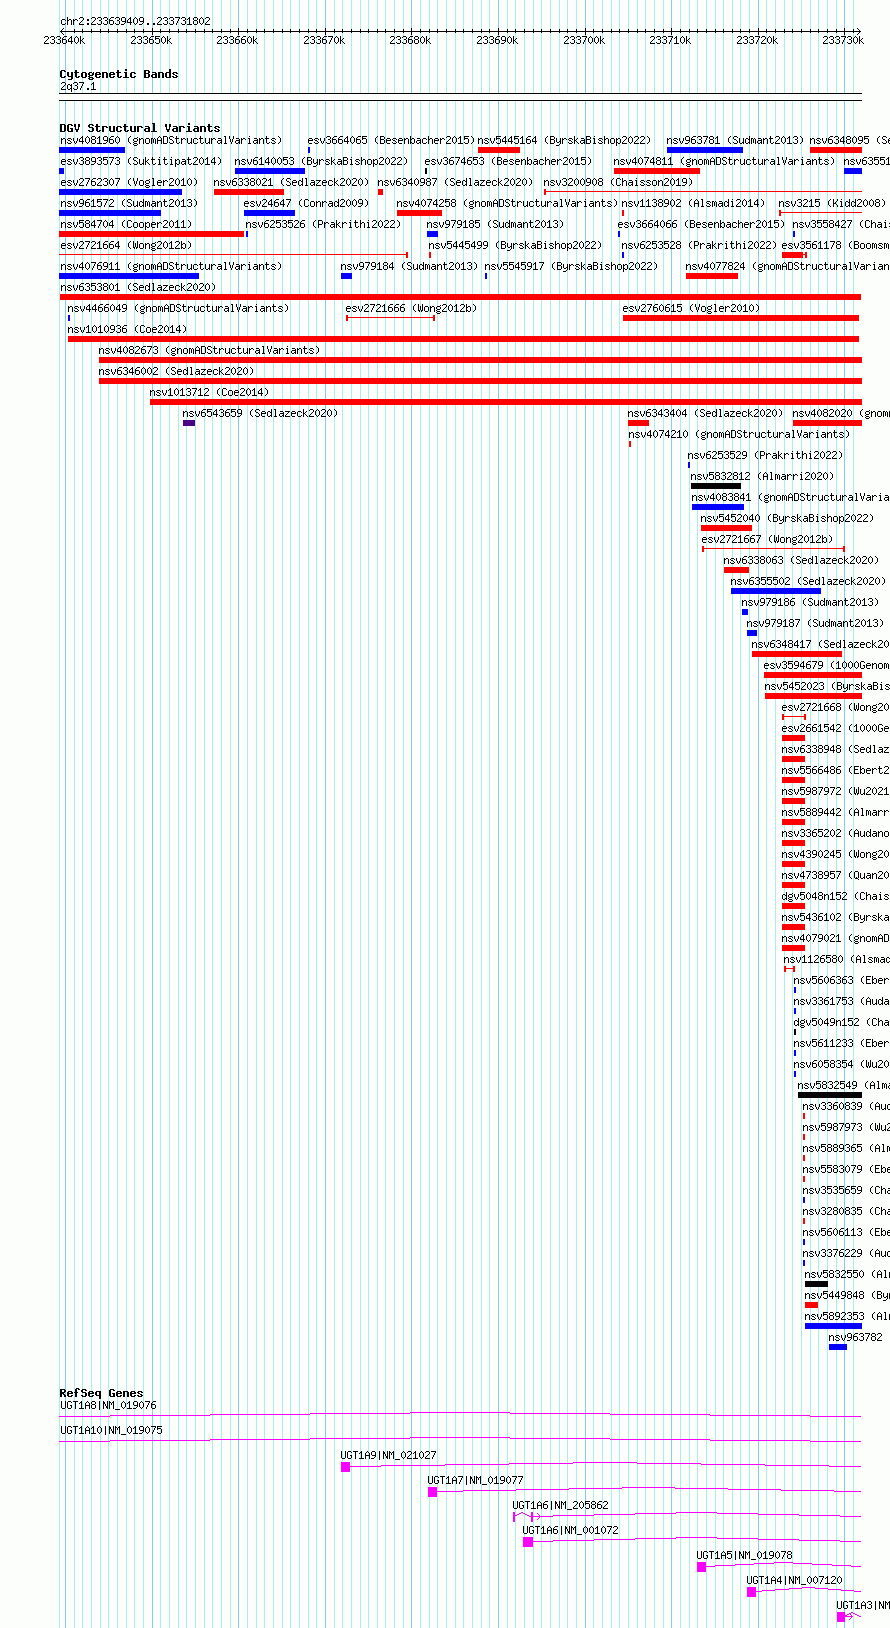Image resolution: width=890 pixels, height=1628 pixels.
Task: Click the red nsv6353801 variant bar
Action: point(460,297)
